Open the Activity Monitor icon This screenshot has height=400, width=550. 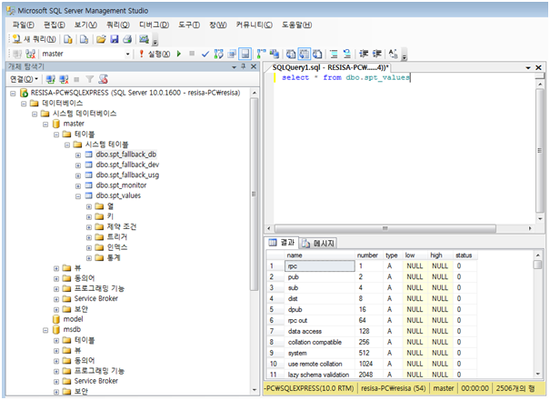click(x=144, y=39)
